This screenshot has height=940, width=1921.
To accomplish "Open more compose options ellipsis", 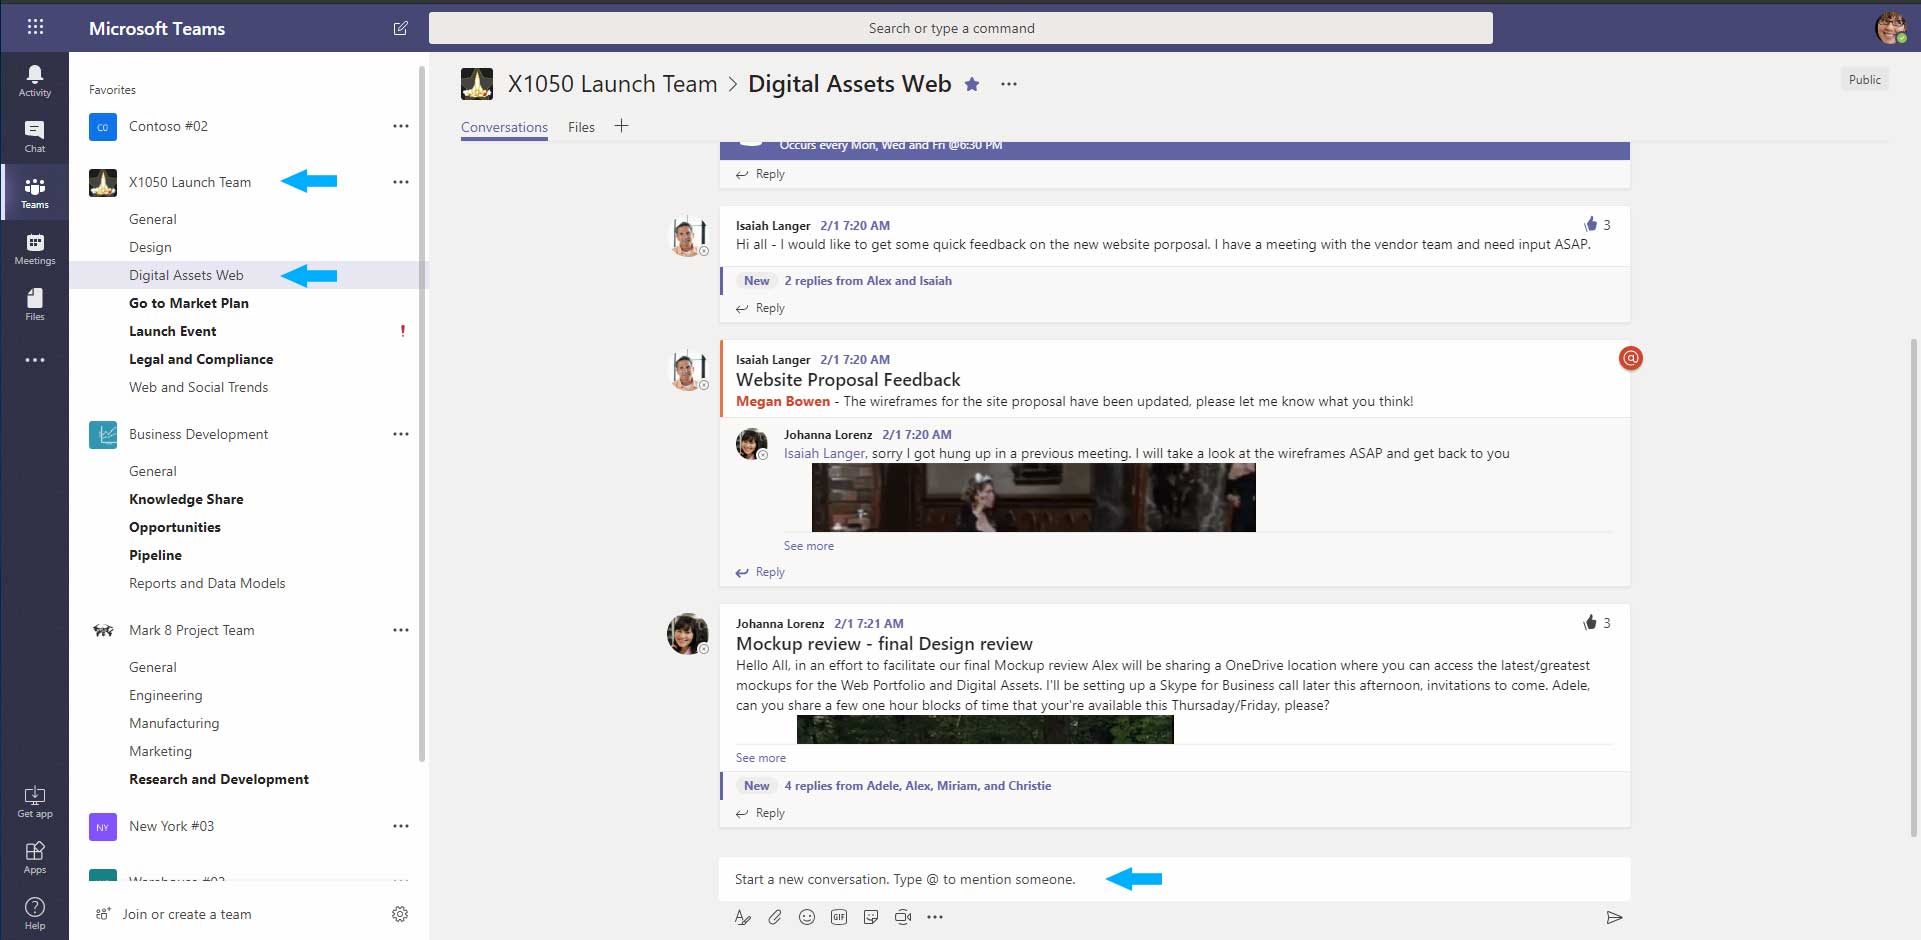I will 935,917.
